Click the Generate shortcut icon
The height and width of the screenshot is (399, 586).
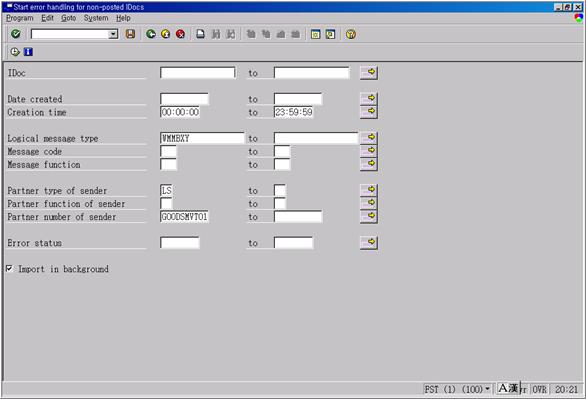click(330, 34)
